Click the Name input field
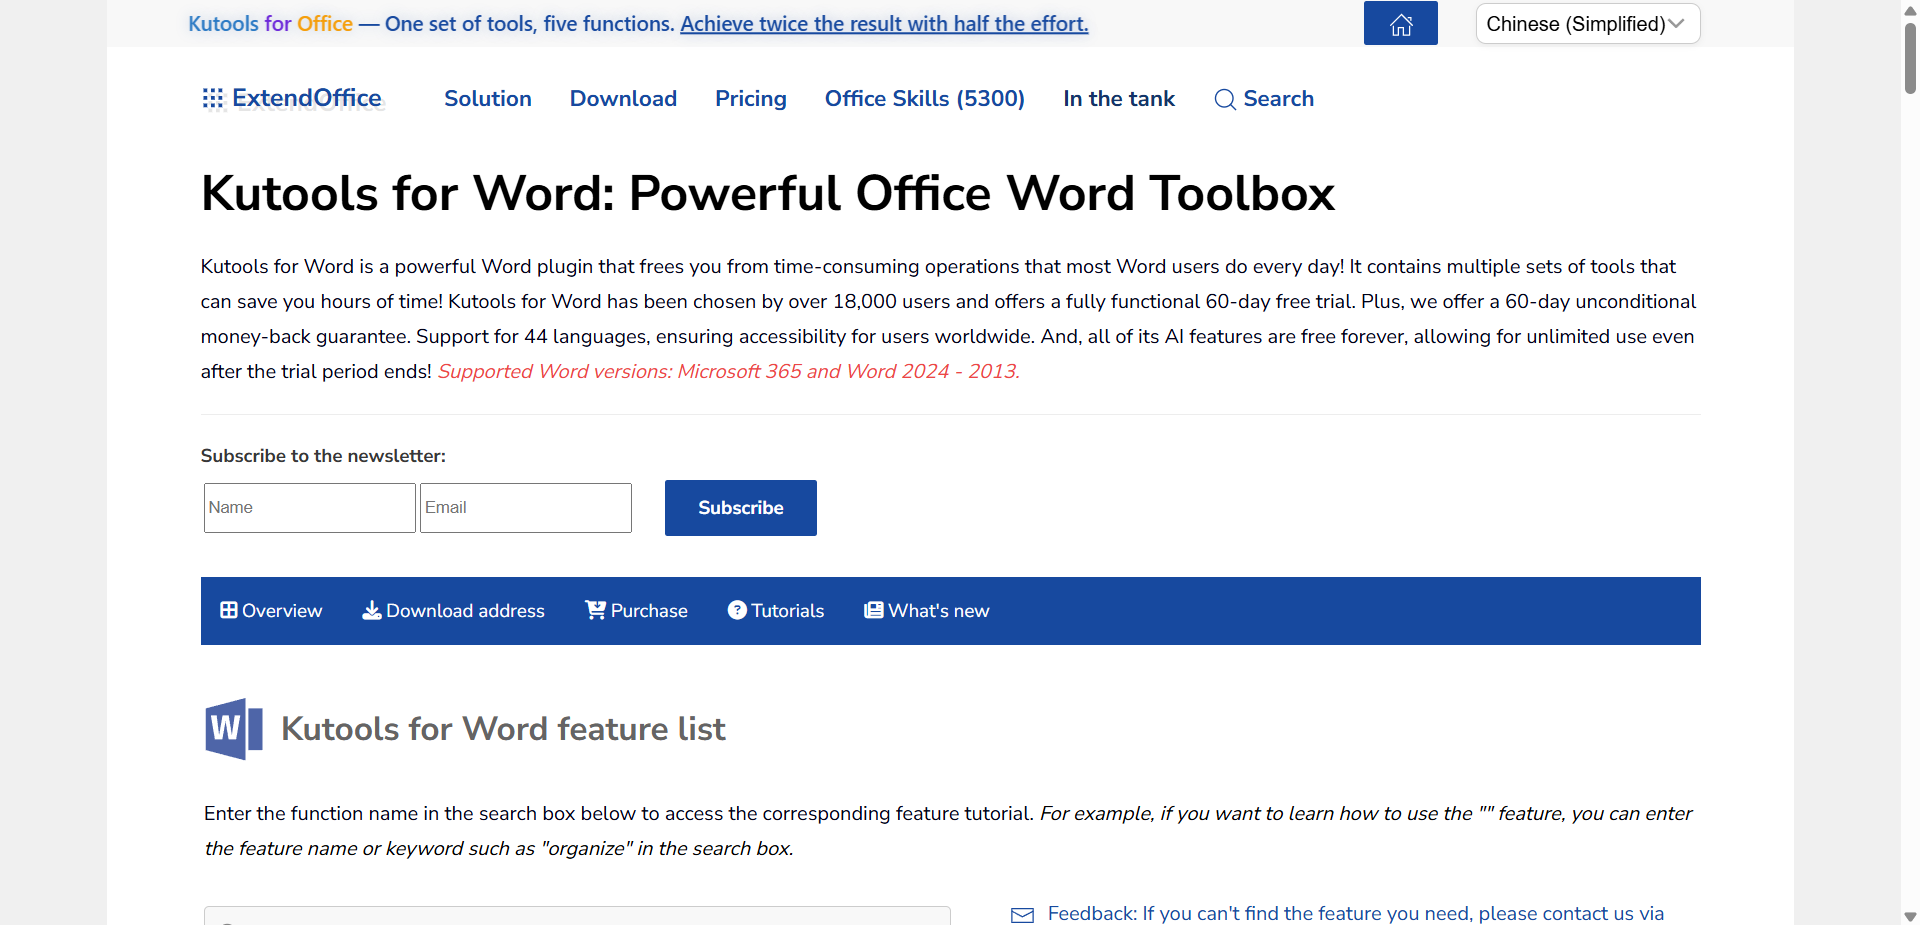This screenshot has height=925, width=1920. click(x=309, y=508)
